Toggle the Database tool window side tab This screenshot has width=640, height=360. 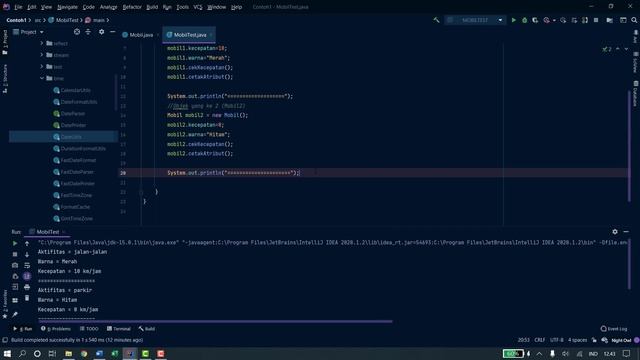tap(635, 93)
